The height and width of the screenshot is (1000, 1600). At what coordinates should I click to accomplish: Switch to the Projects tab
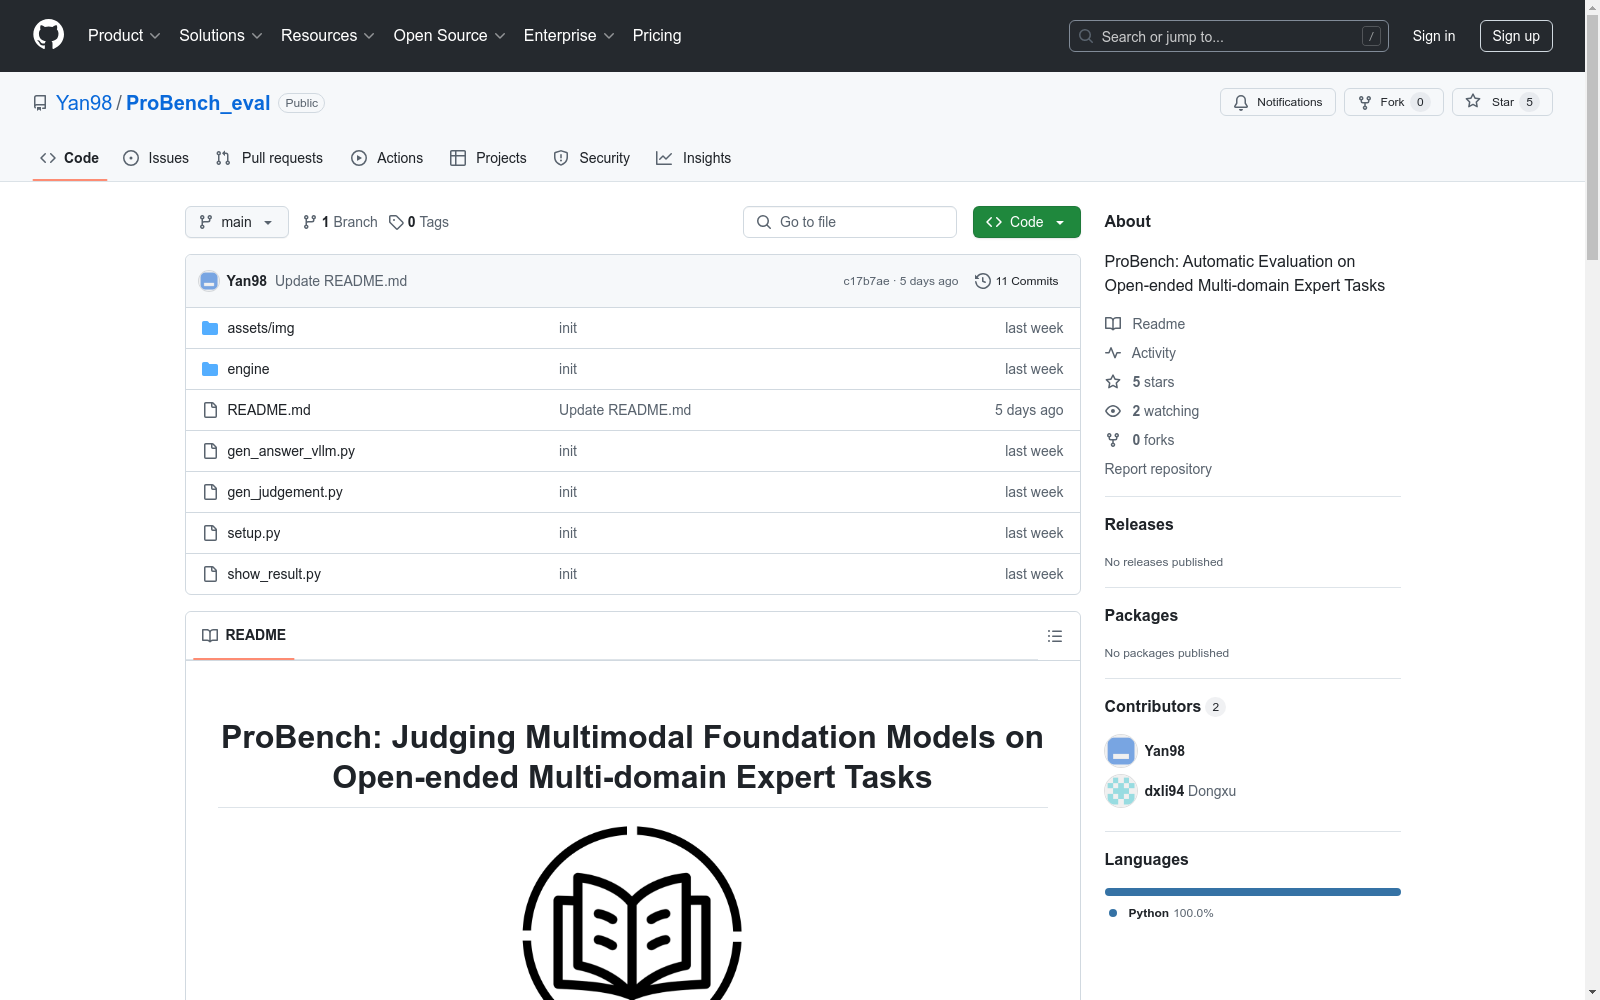click(488, 158)
